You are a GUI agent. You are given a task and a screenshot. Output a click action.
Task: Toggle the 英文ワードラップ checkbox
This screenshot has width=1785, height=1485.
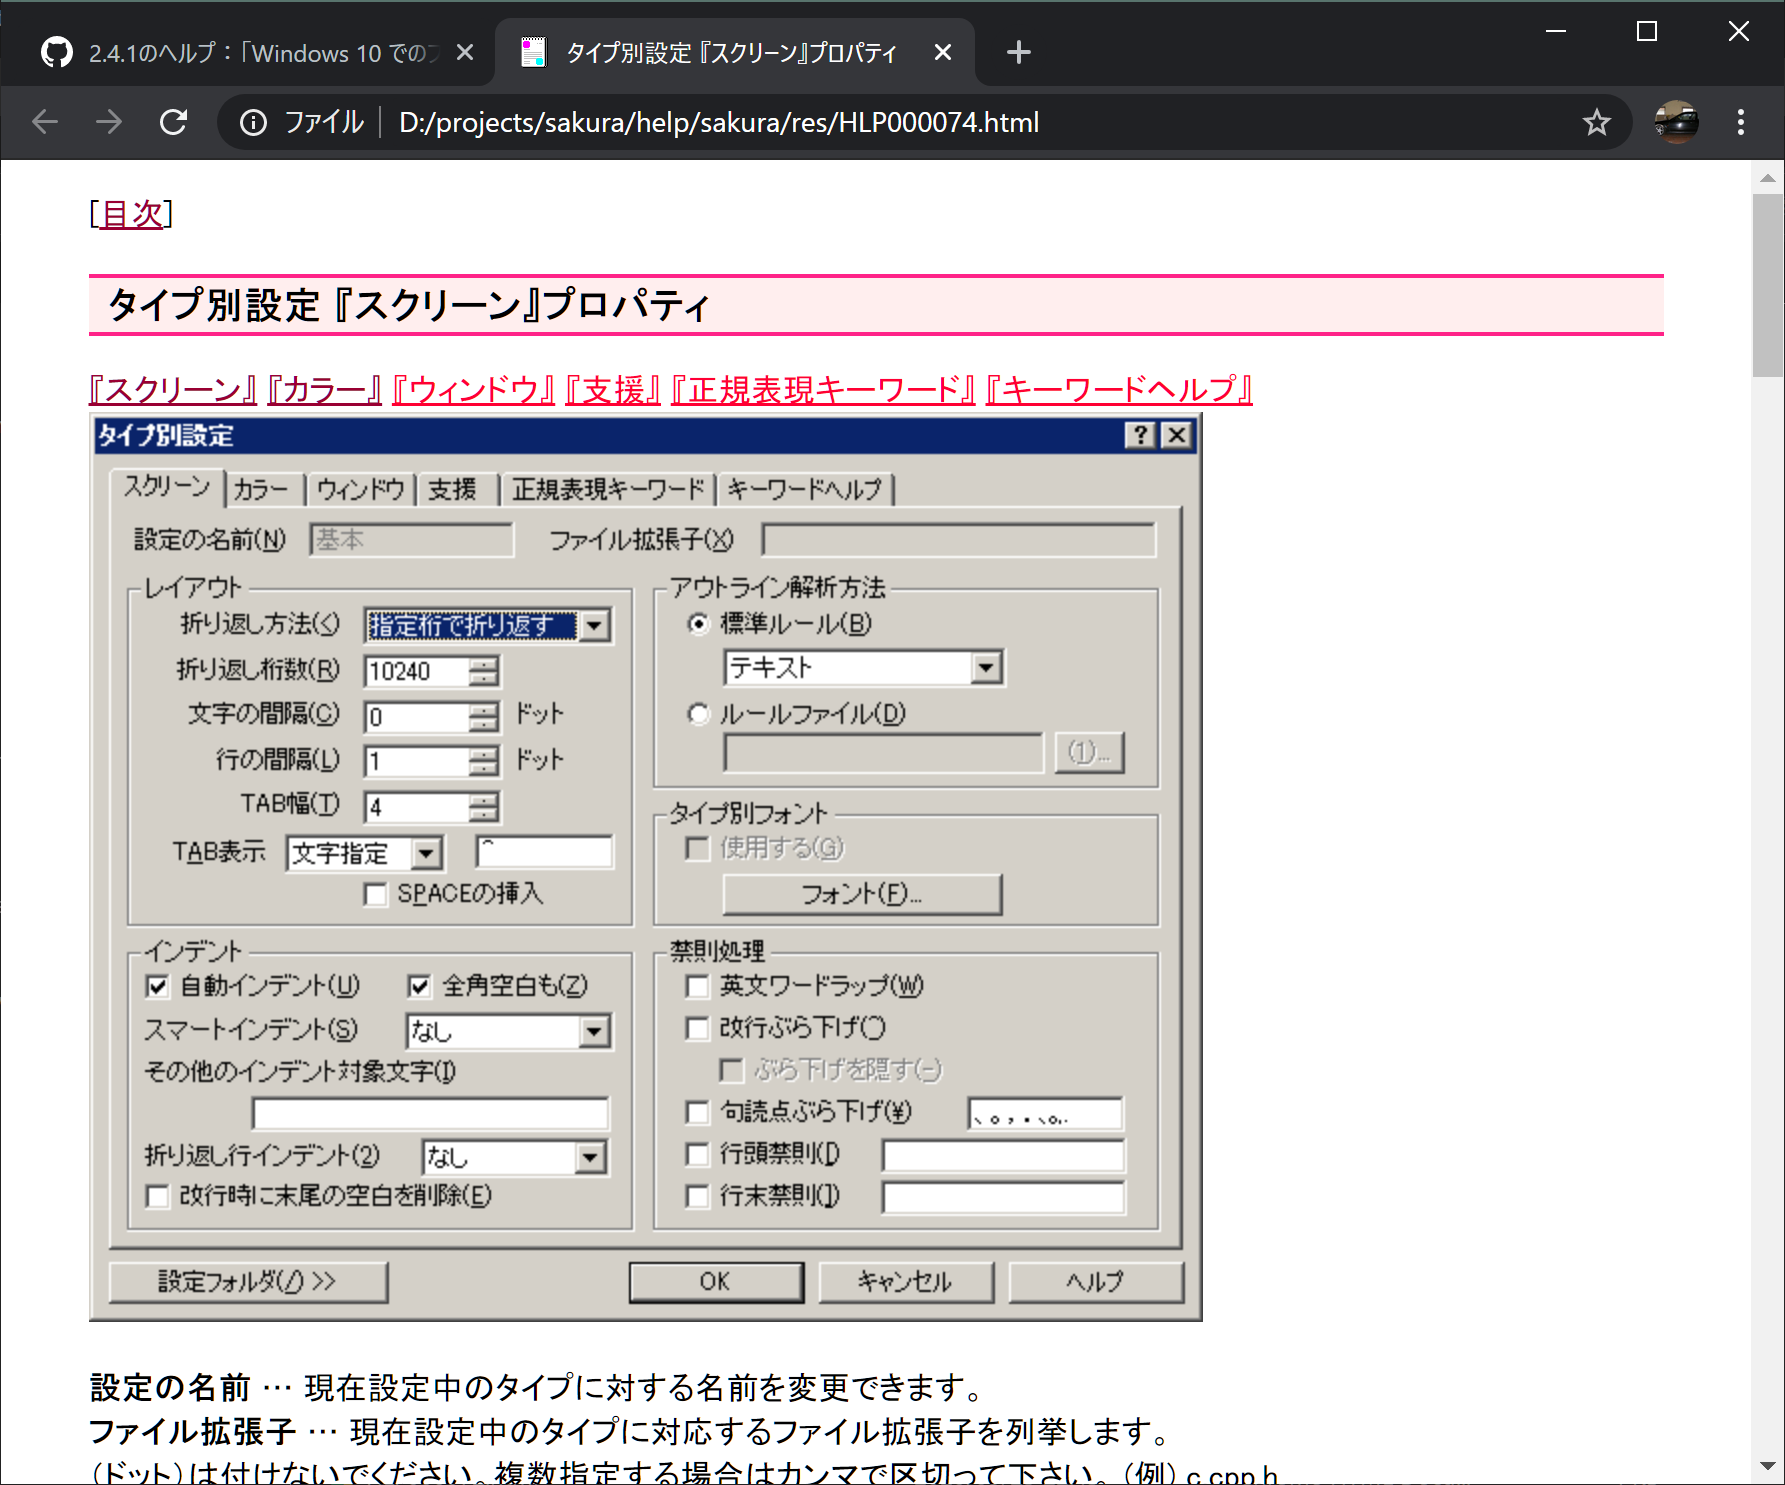[x=697, y=987]
